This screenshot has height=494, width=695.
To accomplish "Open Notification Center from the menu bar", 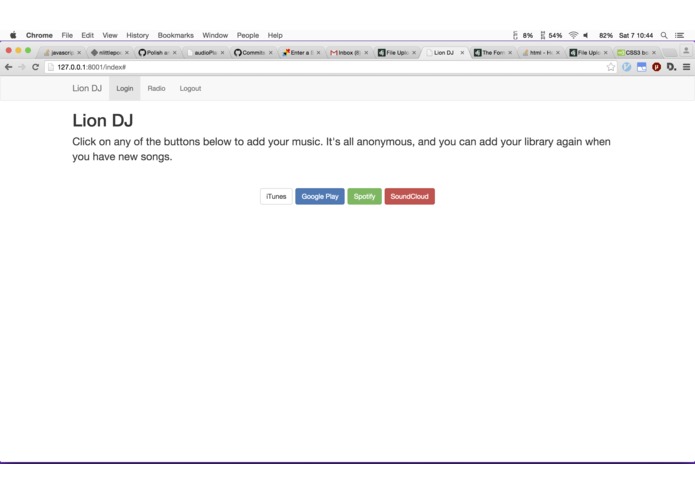I will pyautogui.click(x=679, y=35).
